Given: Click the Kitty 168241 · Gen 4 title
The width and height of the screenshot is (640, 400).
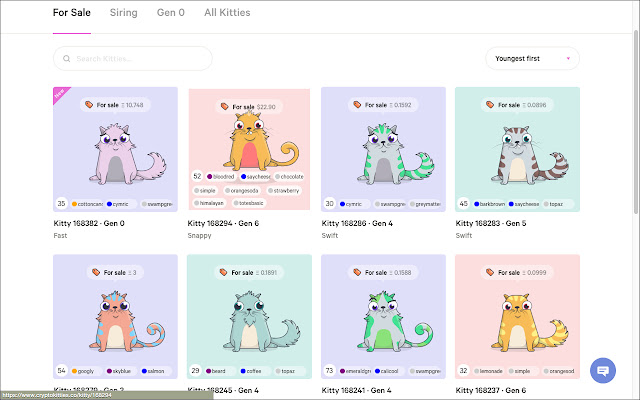Looking at the screenshot, I should pos(356,390).
